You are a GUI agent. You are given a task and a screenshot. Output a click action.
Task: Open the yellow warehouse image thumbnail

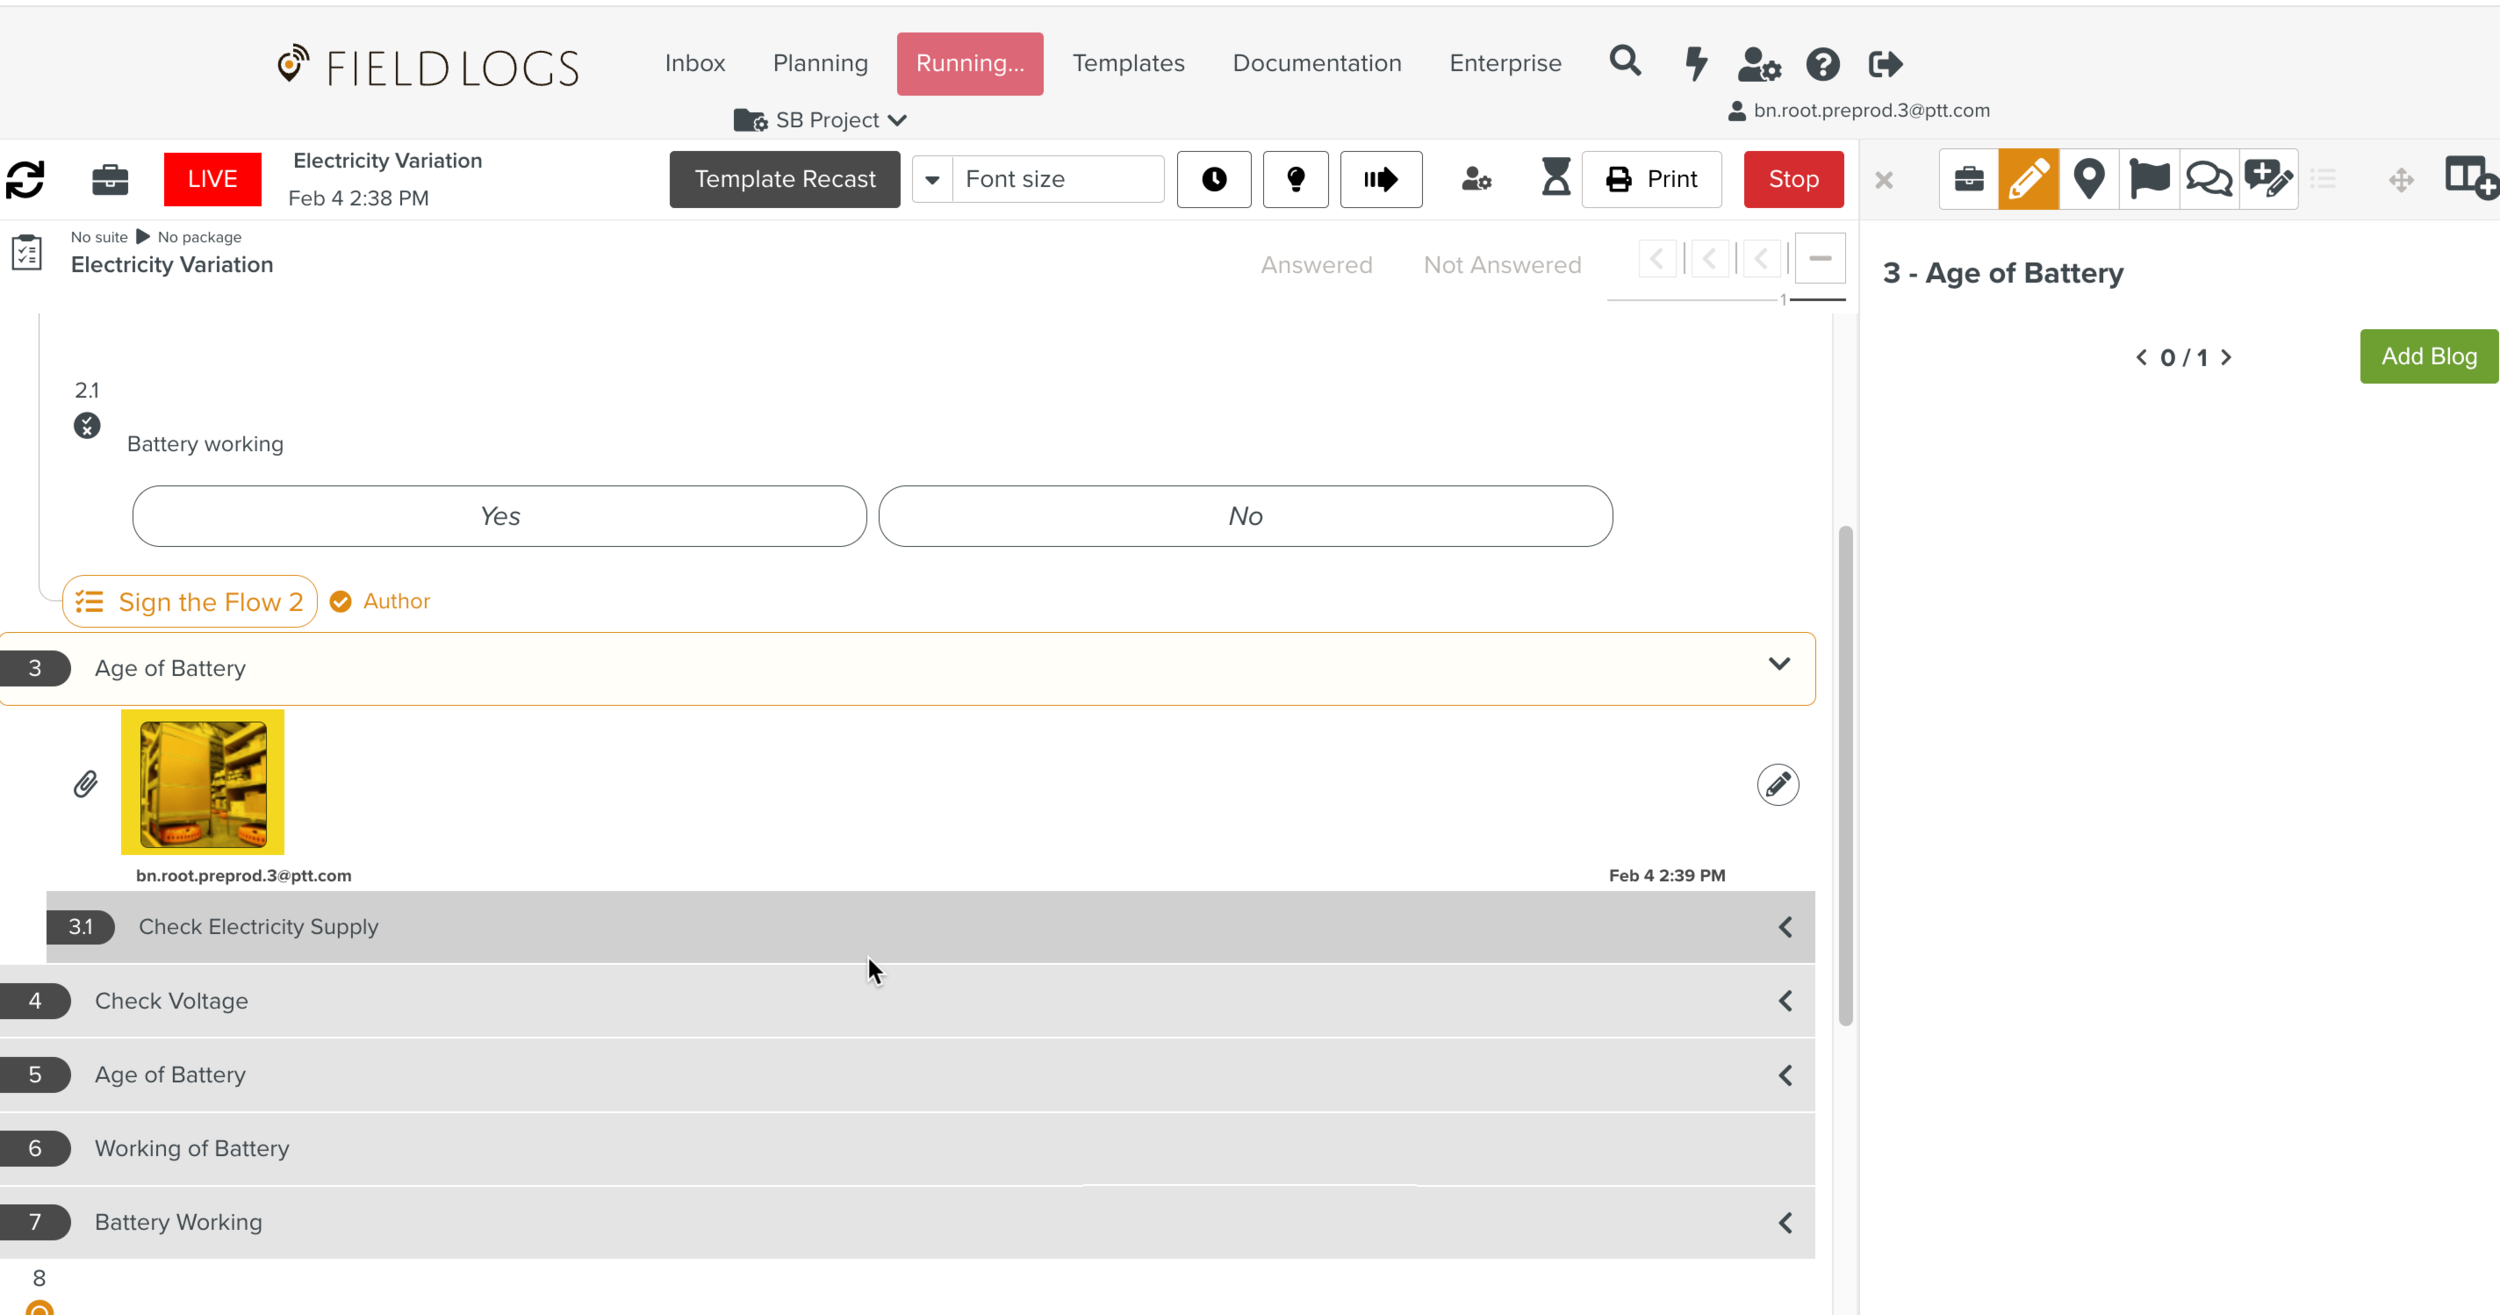click(203, 783)
